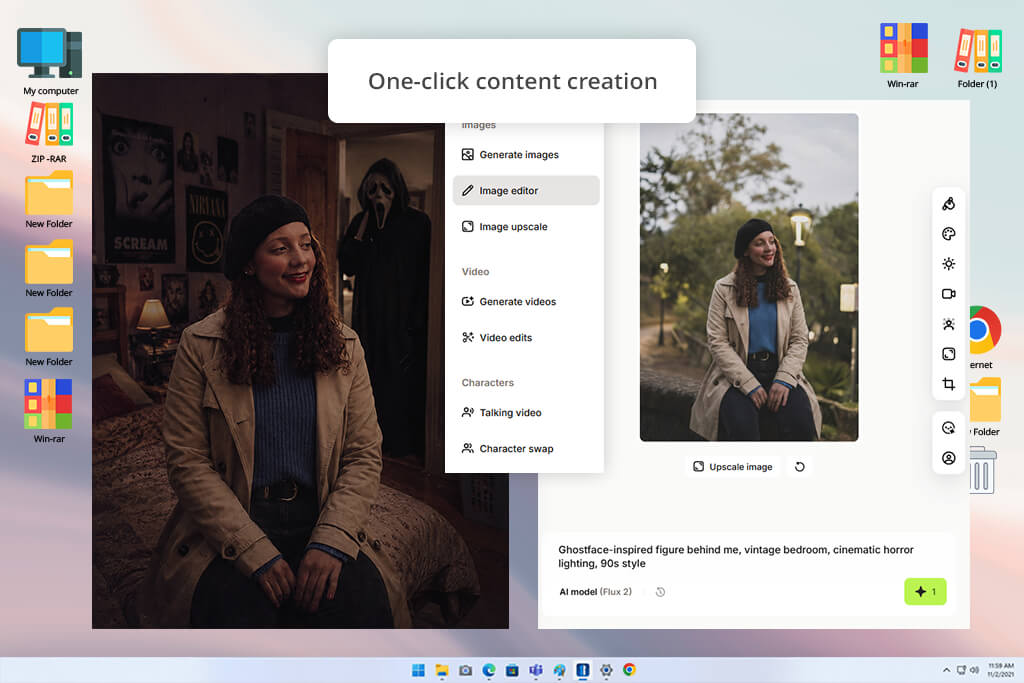Select Video edits menu item

tap(525, 338)
